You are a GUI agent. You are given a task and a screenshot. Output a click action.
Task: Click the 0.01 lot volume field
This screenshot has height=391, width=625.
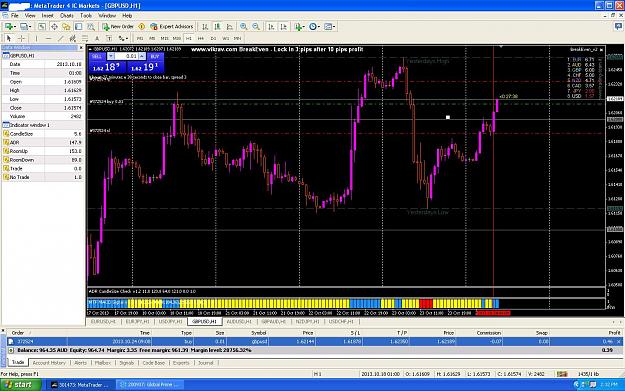[126, 57]
